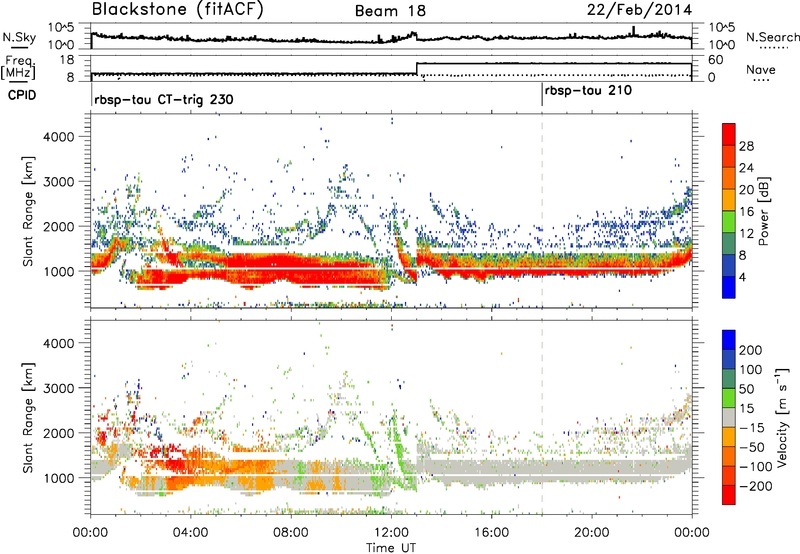800x554 pixels.
Task: Click the "1000" tick of the power panel
Action: [x=58, y=271]
